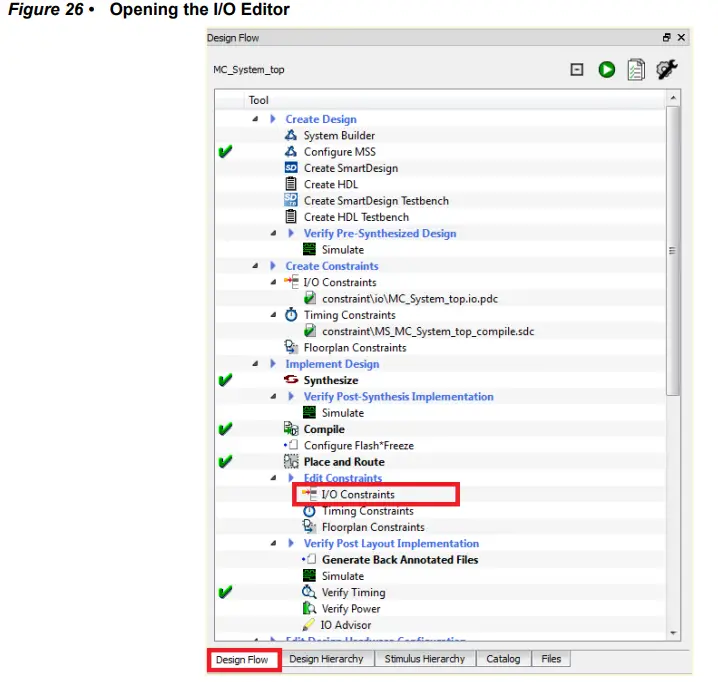Select Verify Post Layout Implementation link
The image size is (718, 682).
[x=392, y=543]
